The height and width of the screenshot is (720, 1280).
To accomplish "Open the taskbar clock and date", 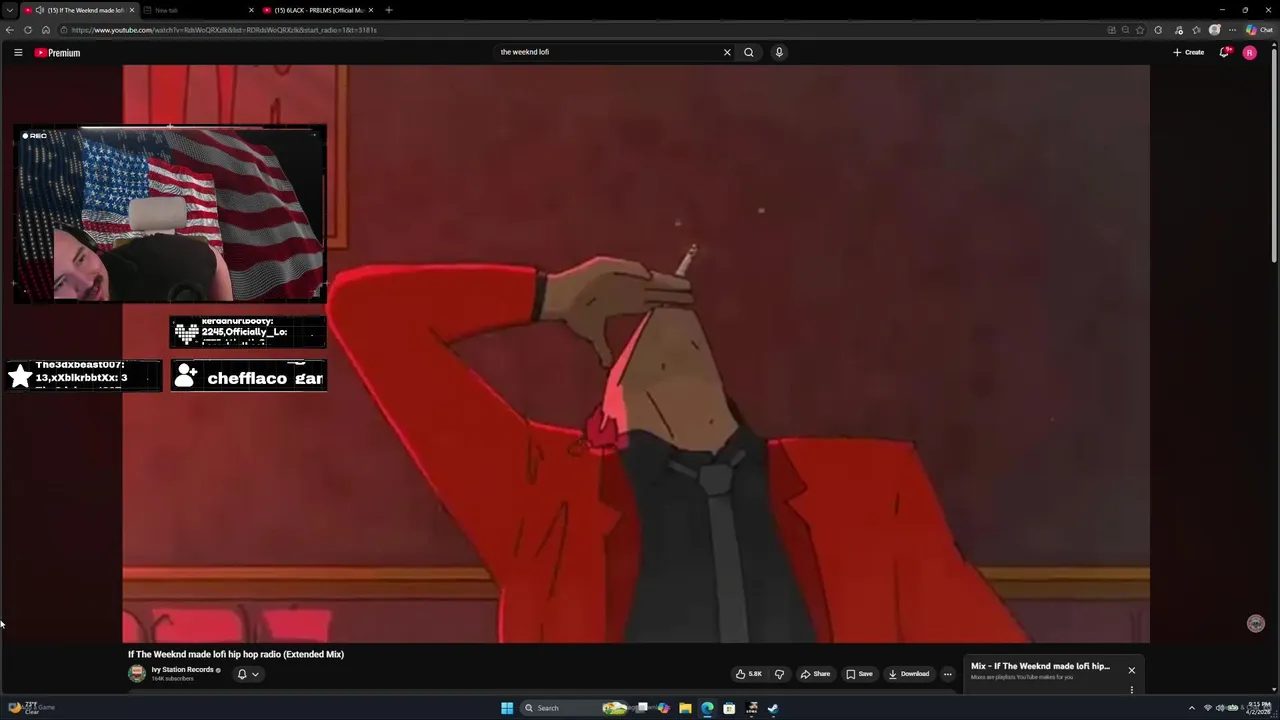I will pos(1259,708).
